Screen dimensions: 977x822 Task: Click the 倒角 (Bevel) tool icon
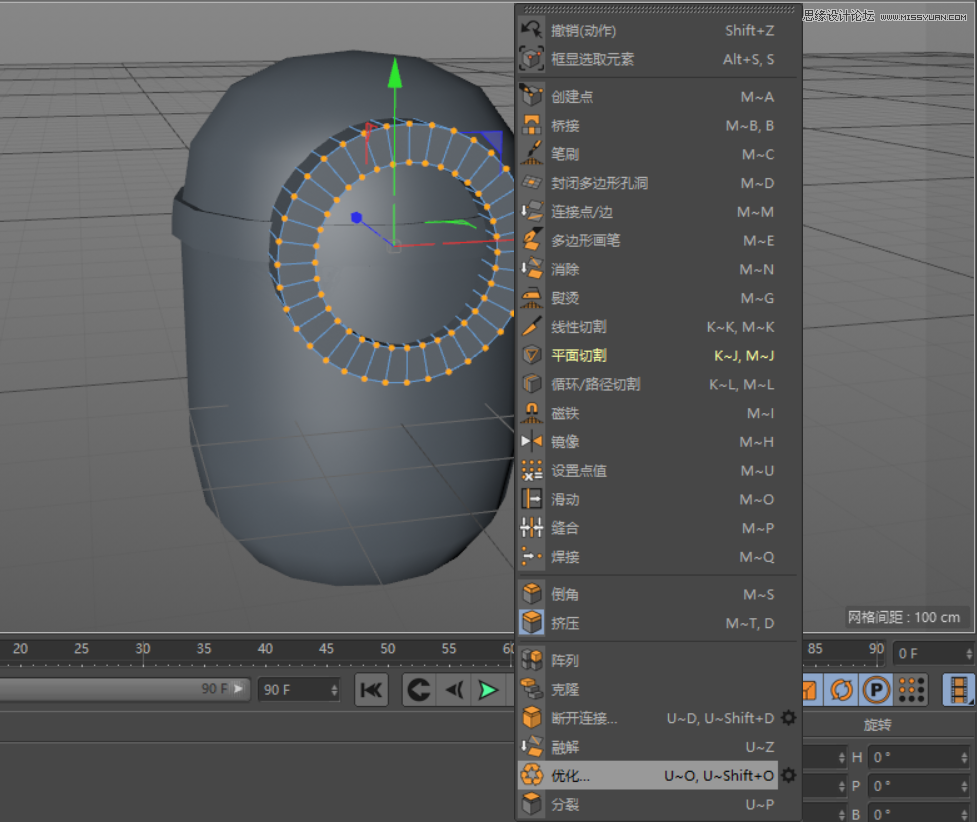(532, 593)
